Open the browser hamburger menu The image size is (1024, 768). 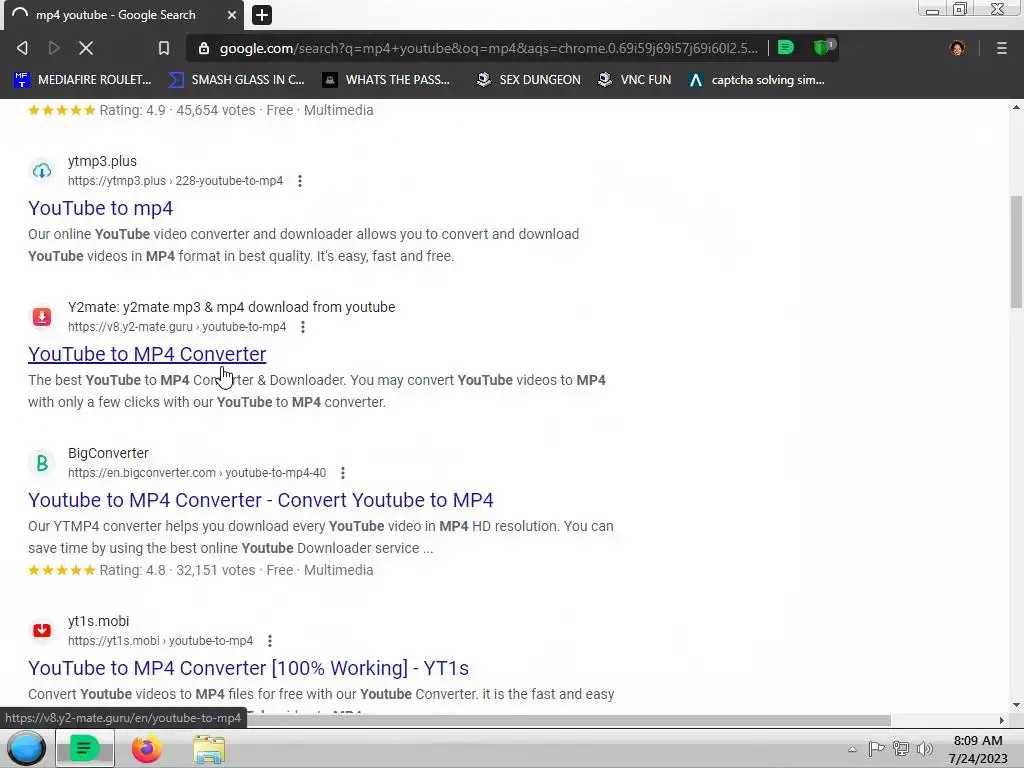click(1001, 48)
